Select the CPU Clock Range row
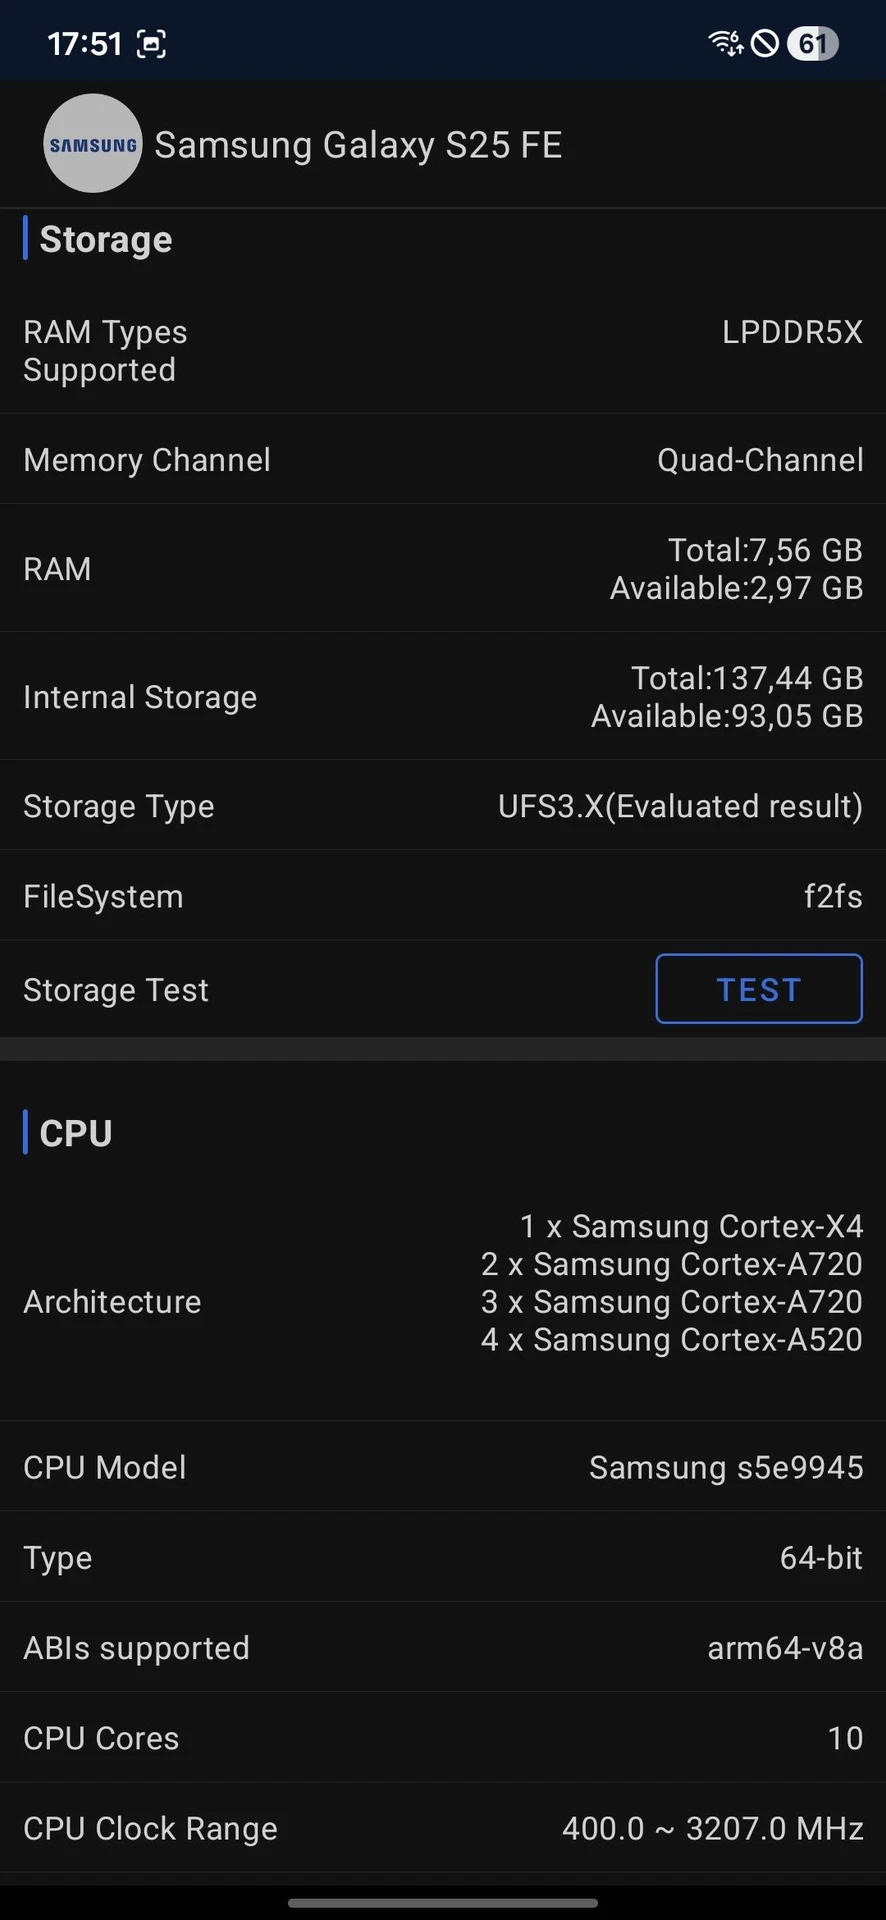 coord(443,1828)
